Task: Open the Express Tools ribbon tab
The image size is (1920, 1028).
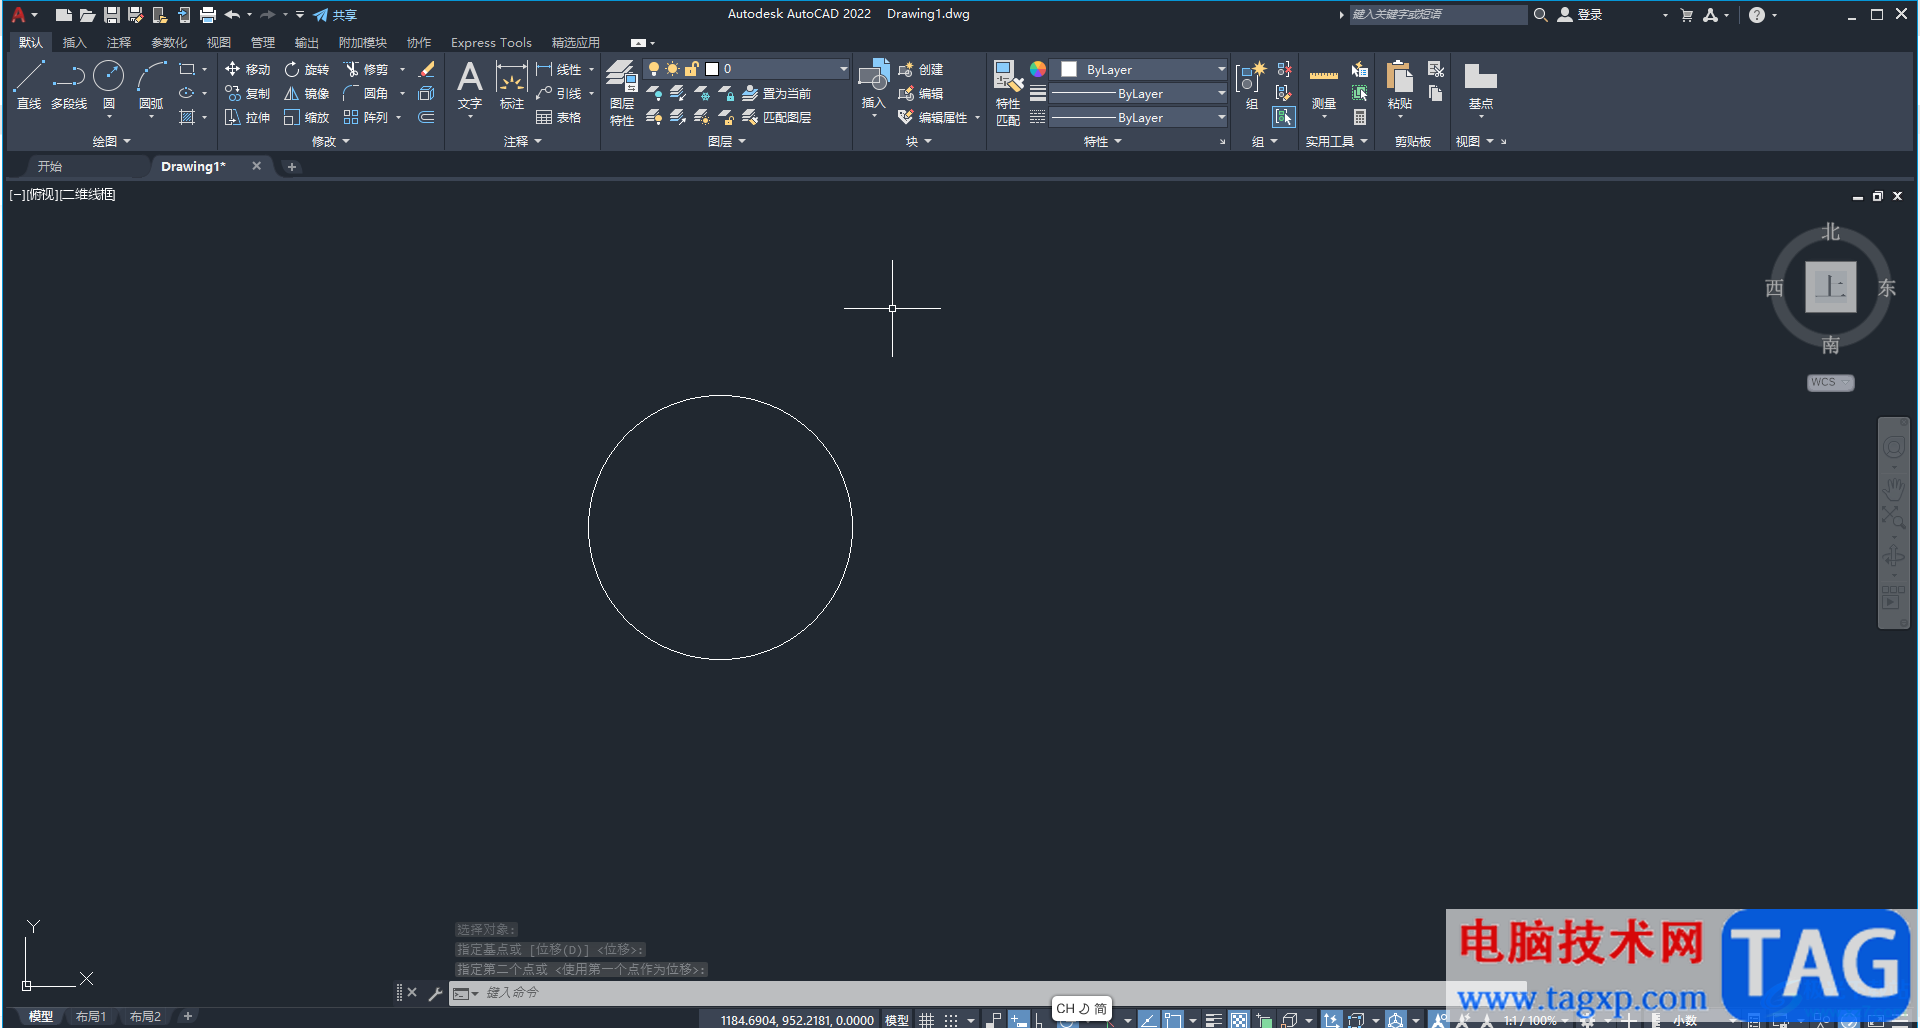Action: coord(491,42)
